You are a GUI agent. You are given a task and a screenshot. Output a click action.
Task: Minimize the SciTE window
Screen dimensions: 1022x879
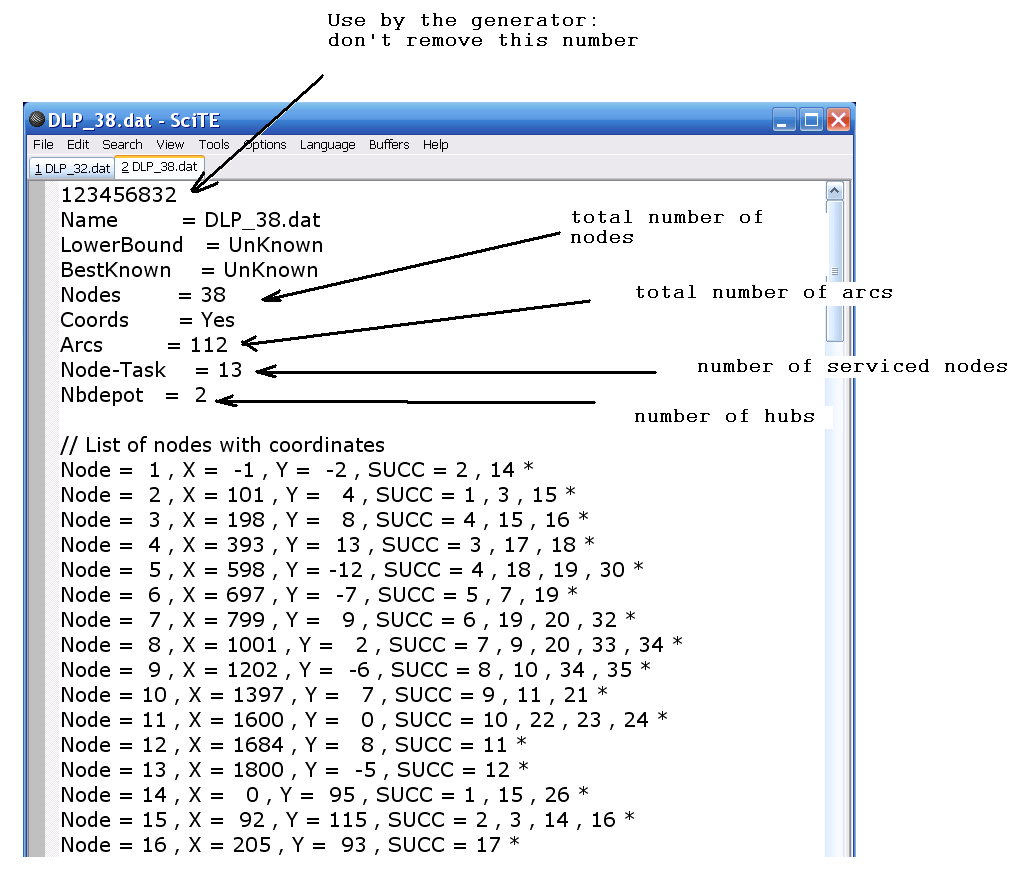(783, 120)
